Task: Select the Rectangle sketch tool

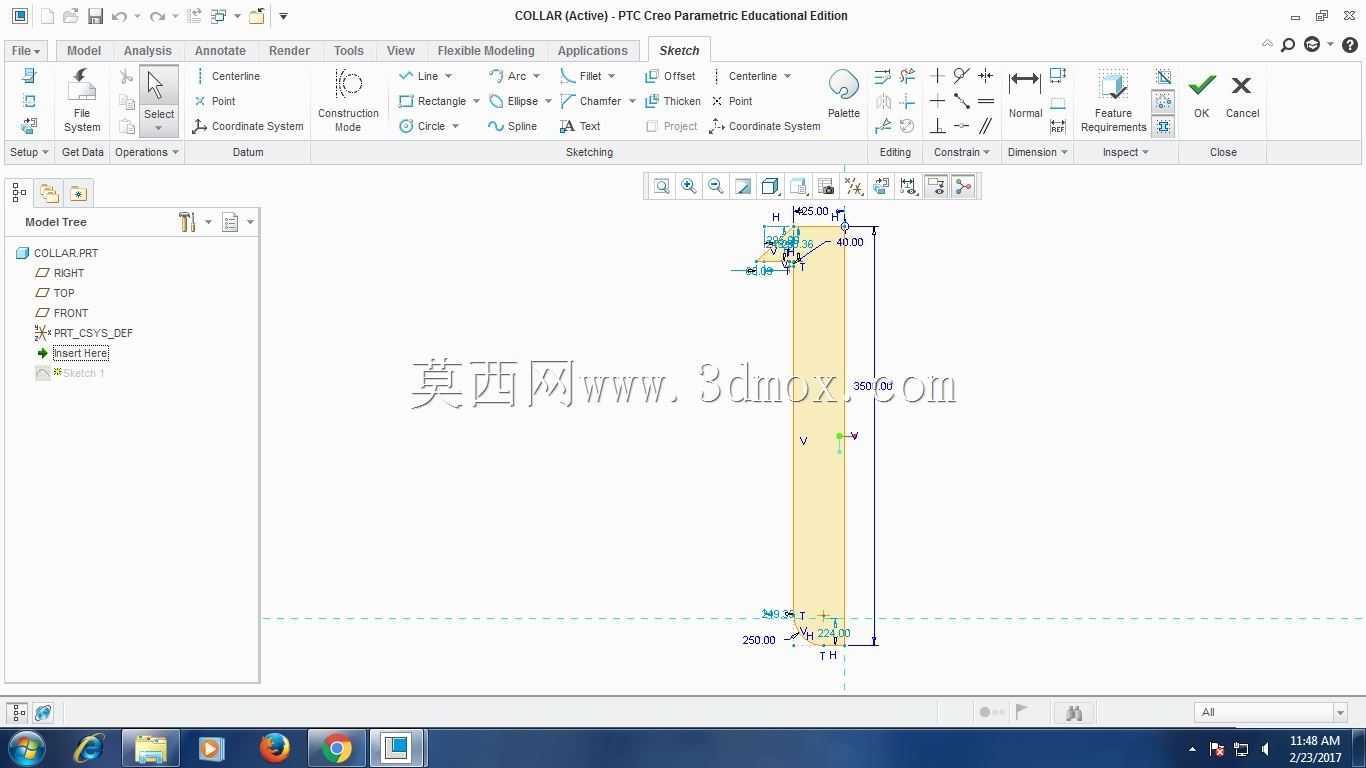Action: point(432,101)
